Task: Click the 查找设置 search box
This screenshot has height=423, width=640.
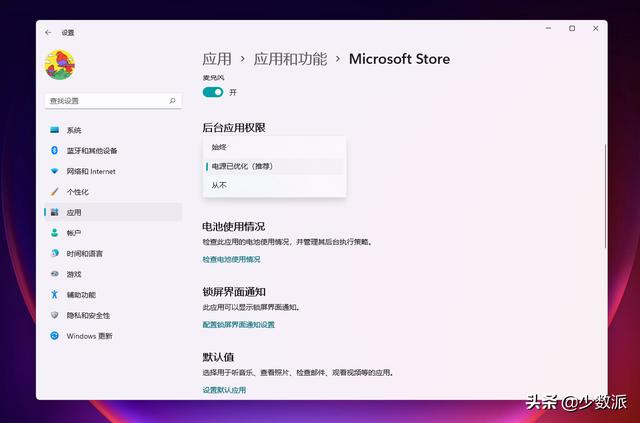Action: pyautogui.click(x=108, y=101)
